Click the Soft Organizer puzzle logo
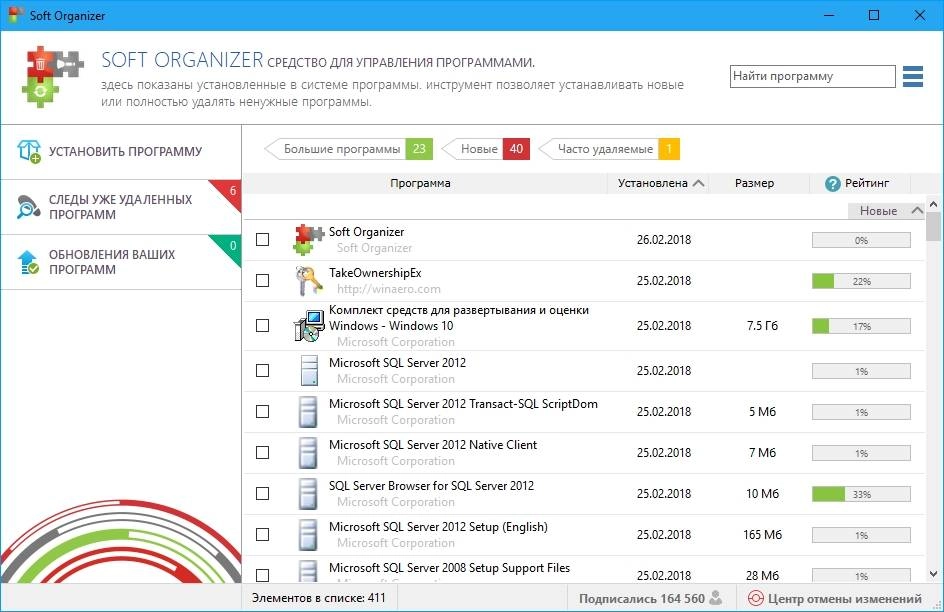The width and height of the screenshot is (944, 612). (53, 76)
